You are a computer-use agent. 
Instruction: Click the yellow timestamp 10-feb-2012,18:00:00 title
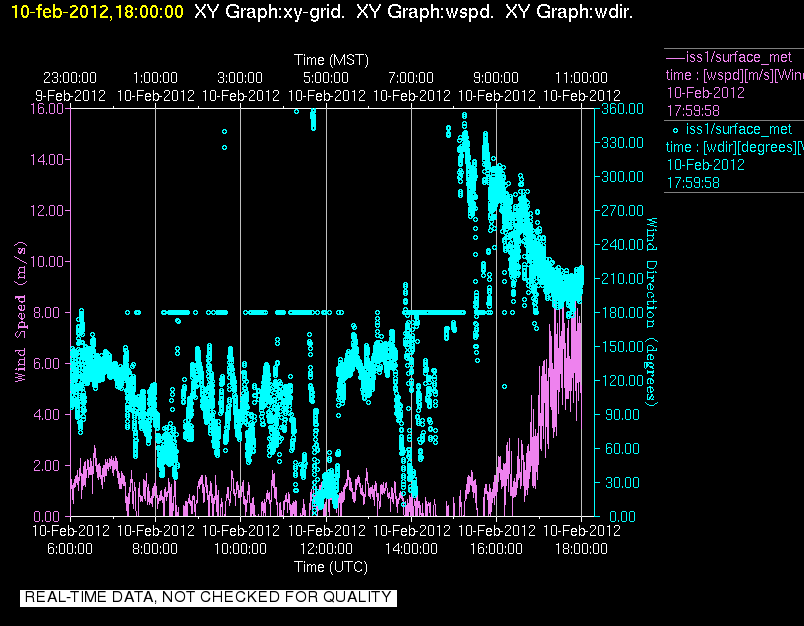point(97,11)
